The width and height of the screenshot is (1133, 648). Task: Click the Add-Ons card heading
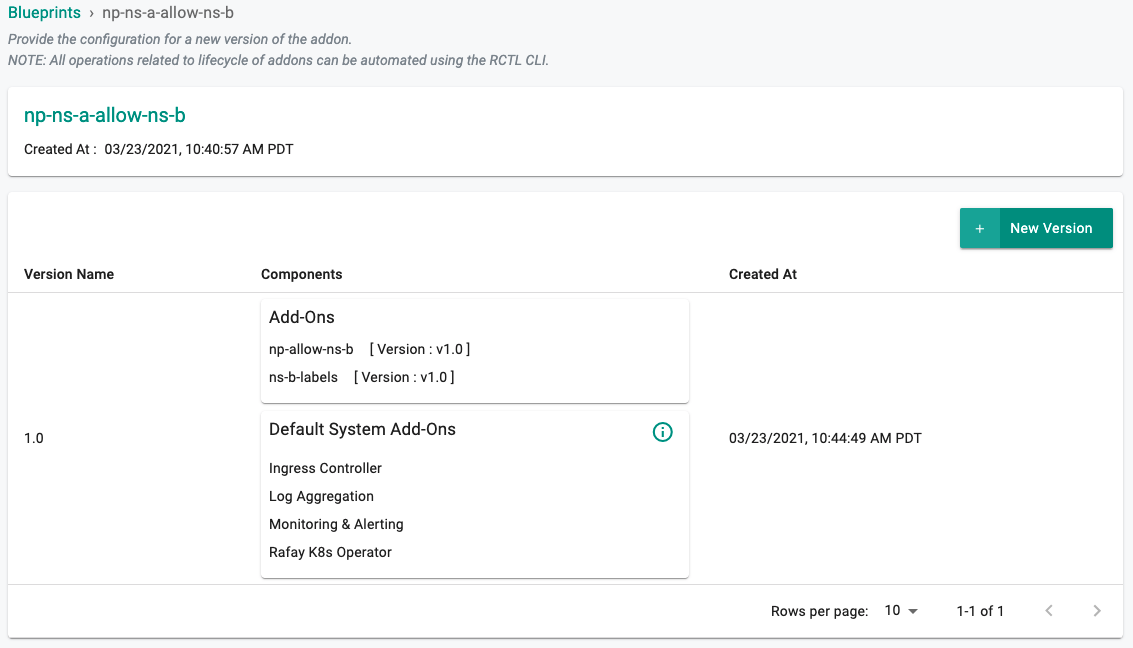[x=302, y=317]
